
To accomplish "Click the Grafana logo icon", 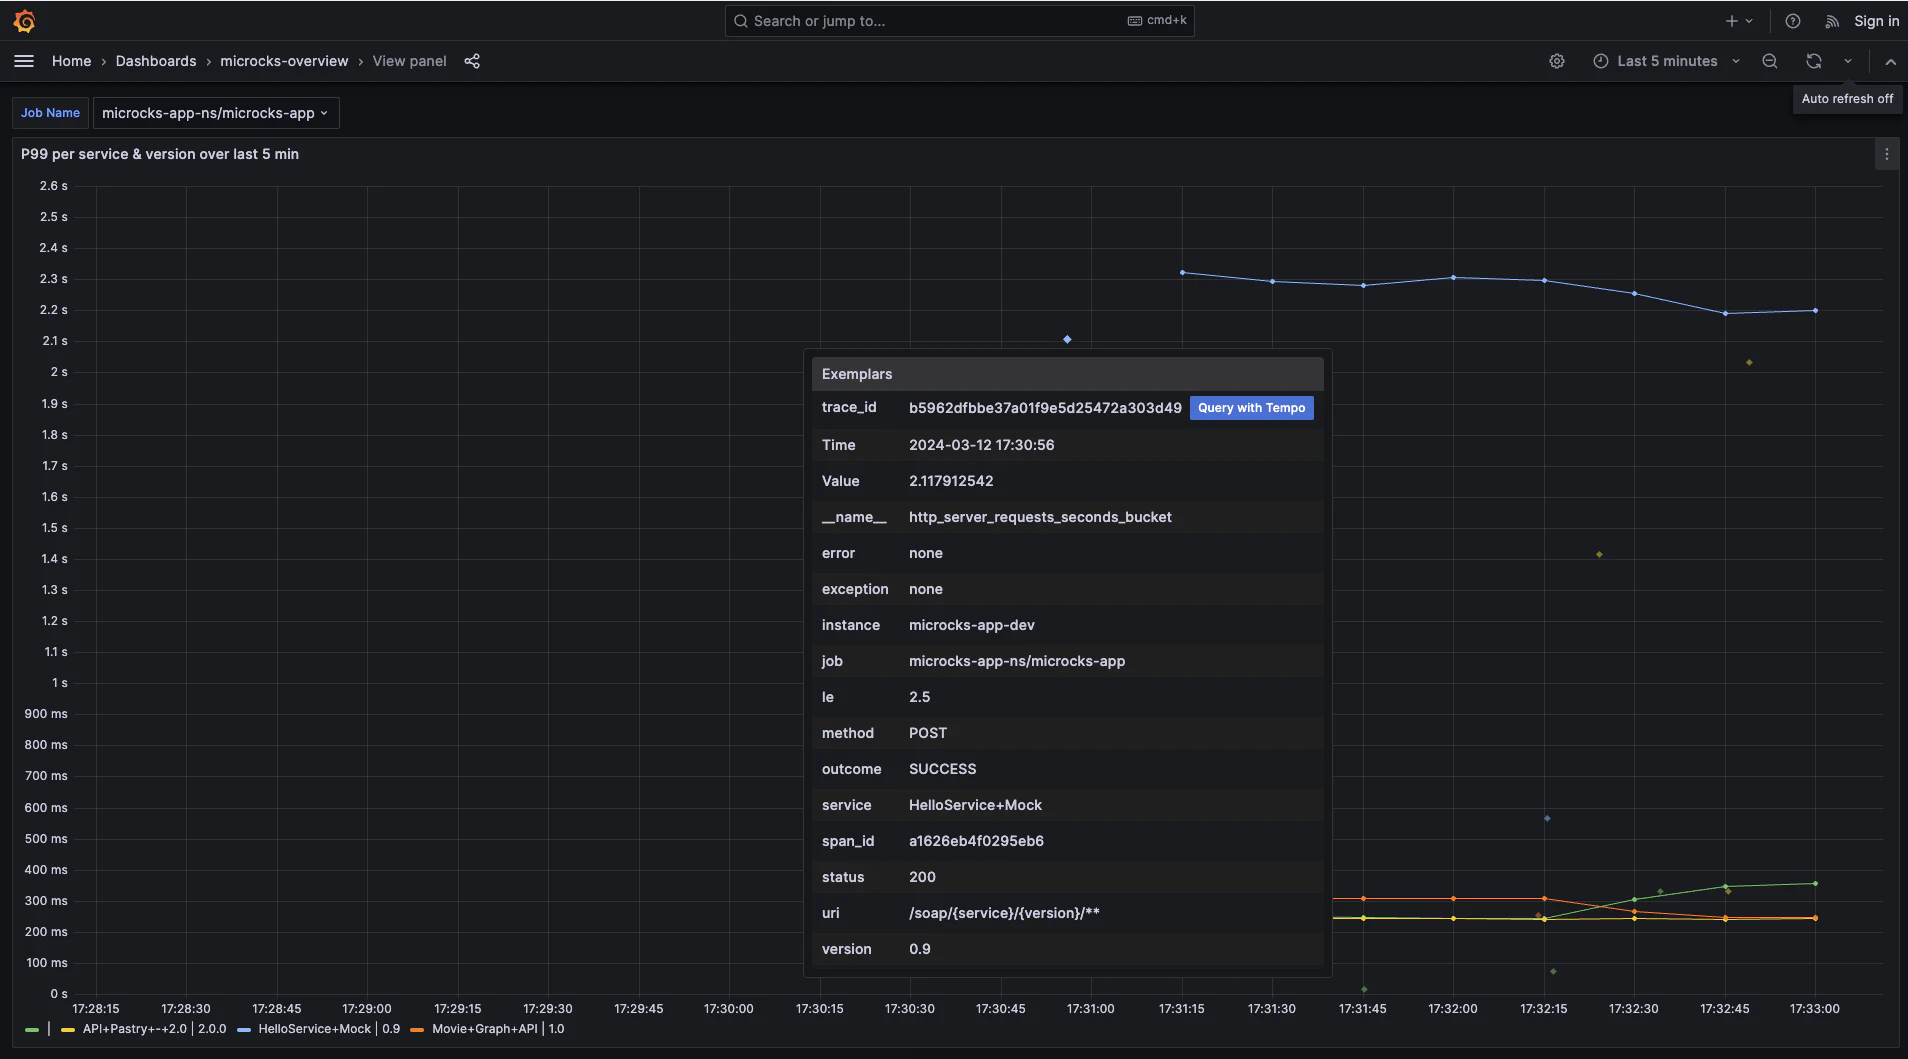I will pyautogui.click(x=24, y=21).
